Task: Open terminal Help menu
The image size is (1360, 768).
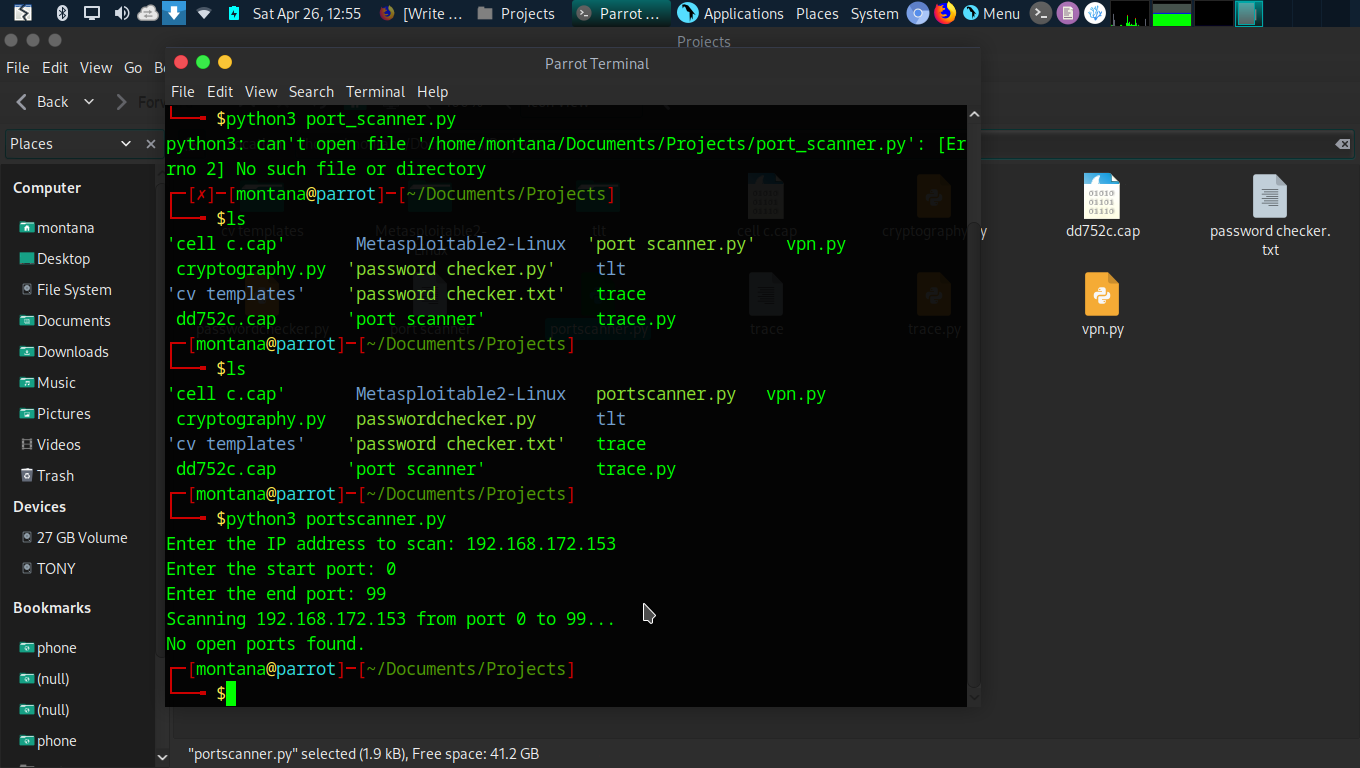Action: pos(432,91)
